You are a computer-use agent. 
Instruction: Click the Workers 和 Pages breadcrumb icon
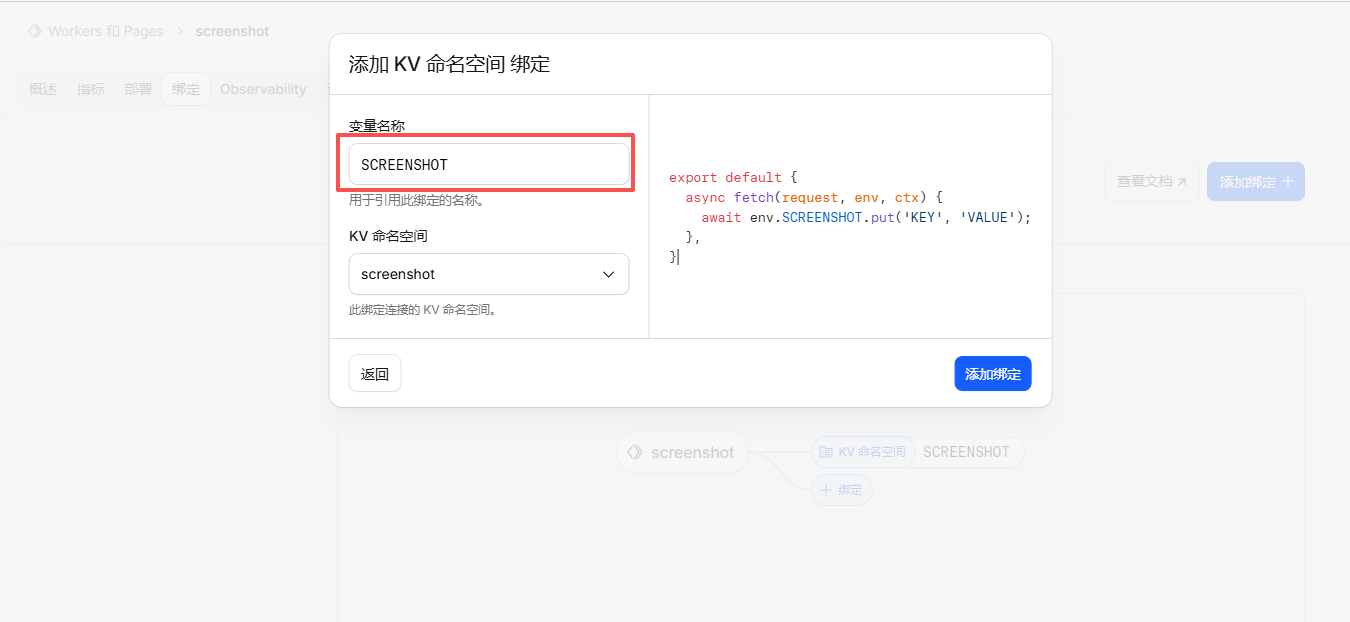(x=35, y=31)
